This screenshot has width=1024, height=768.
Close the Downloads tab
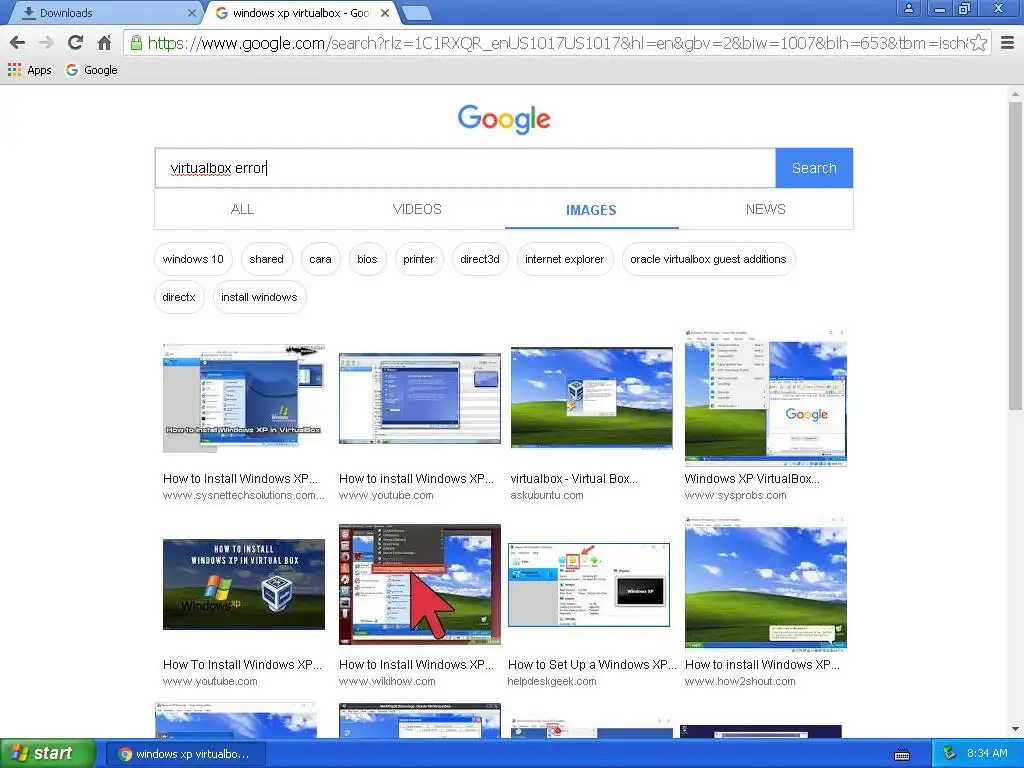tap(191, 13)
